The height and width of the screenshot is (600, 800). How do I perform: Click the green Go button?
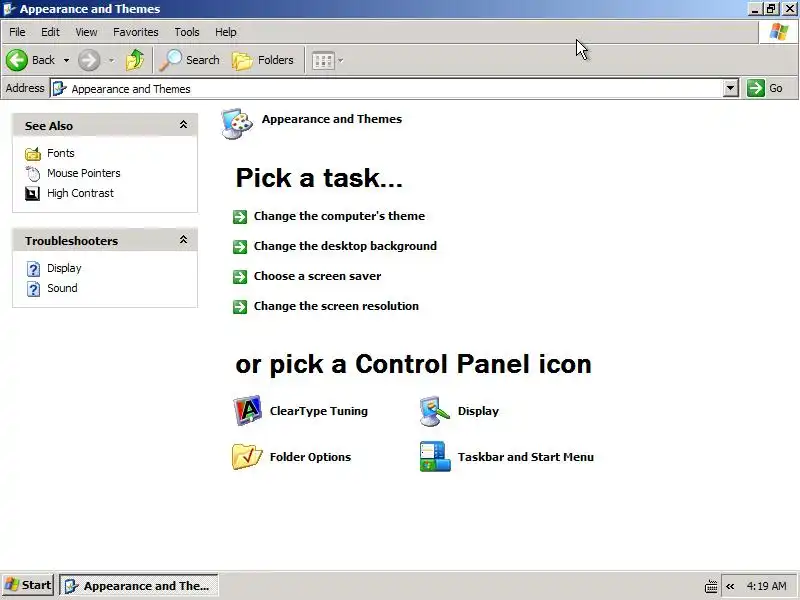coord(766,88)
